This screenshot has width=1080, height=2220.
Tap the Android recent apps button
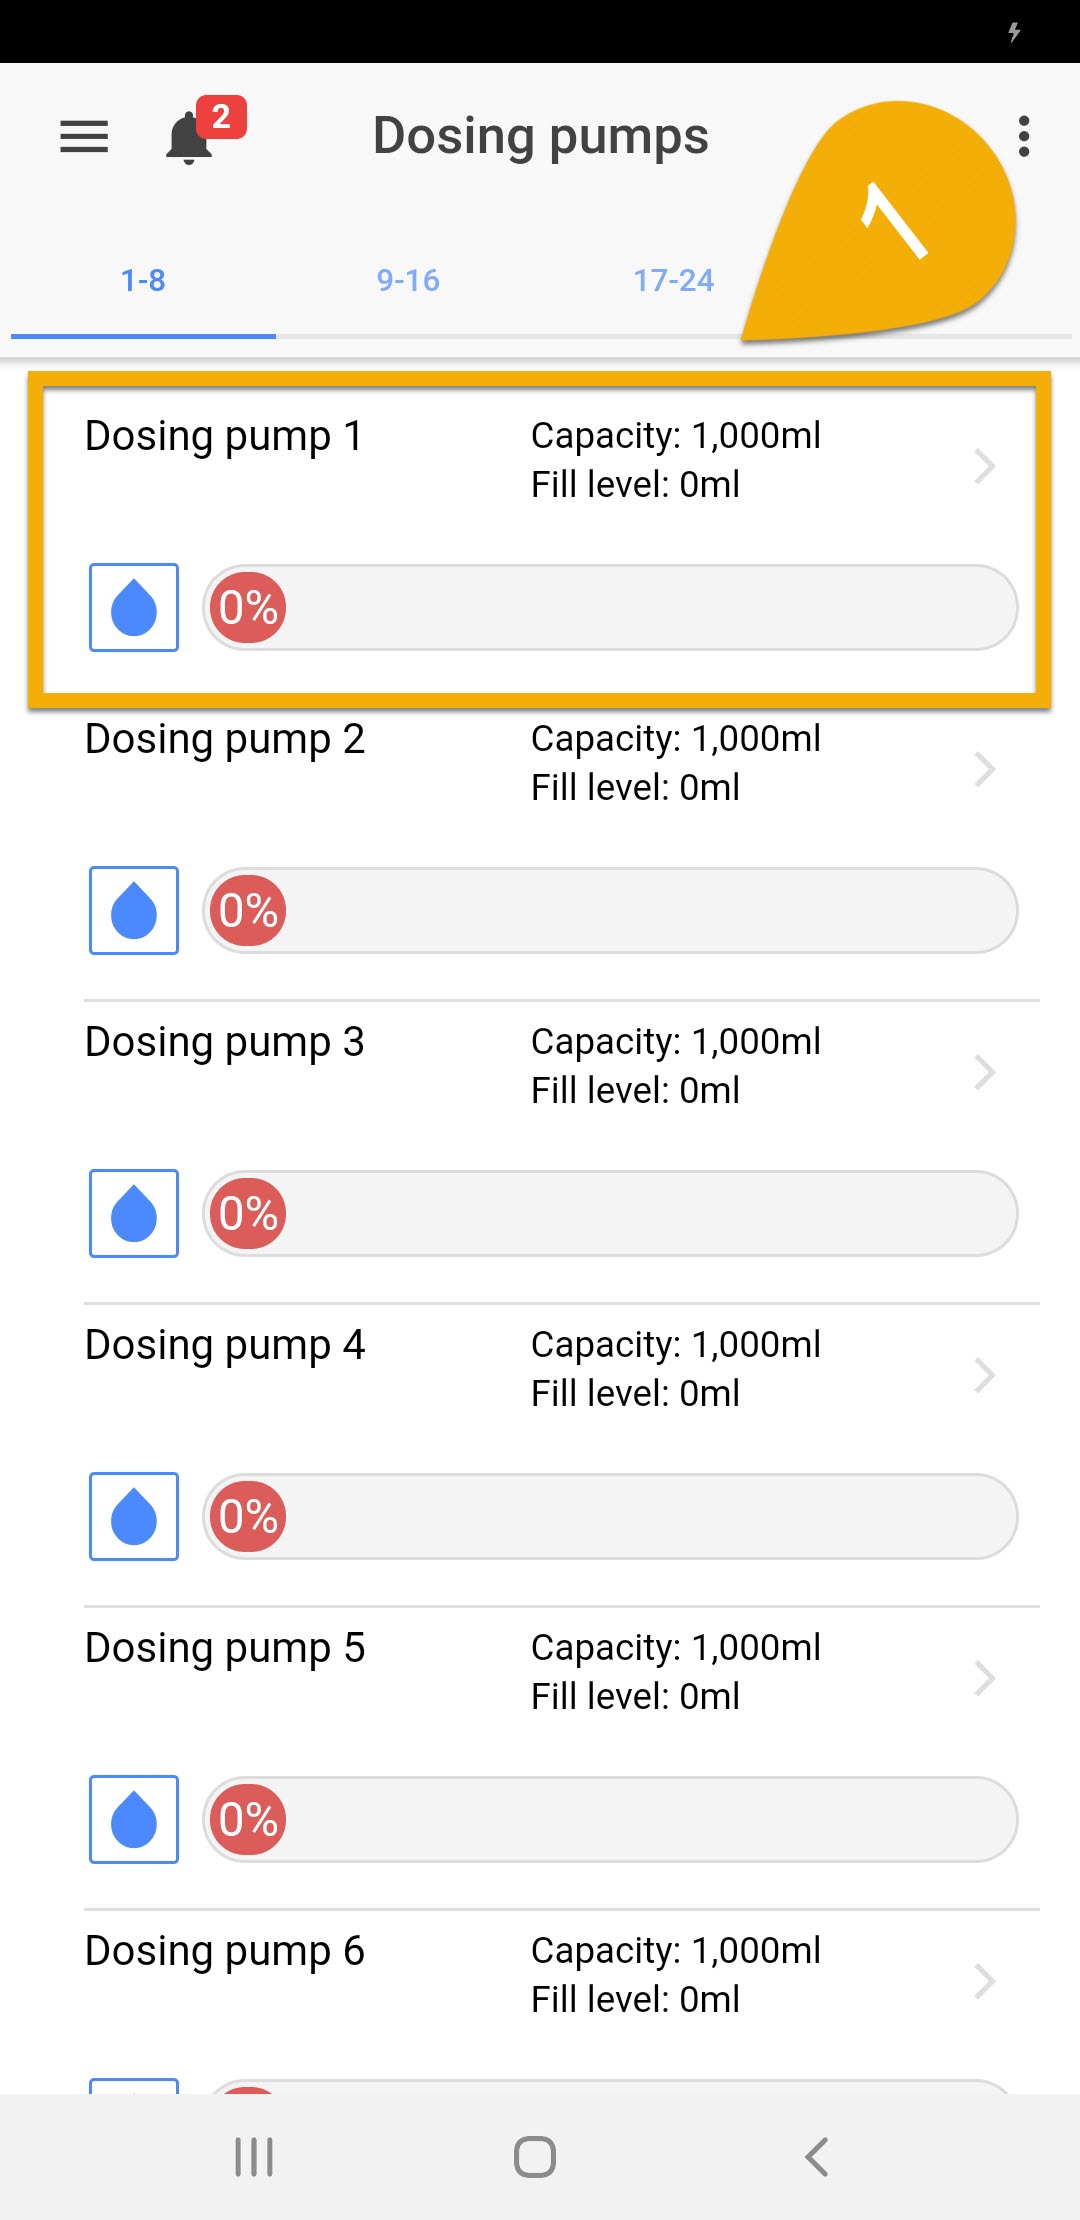pos(252,2157)
